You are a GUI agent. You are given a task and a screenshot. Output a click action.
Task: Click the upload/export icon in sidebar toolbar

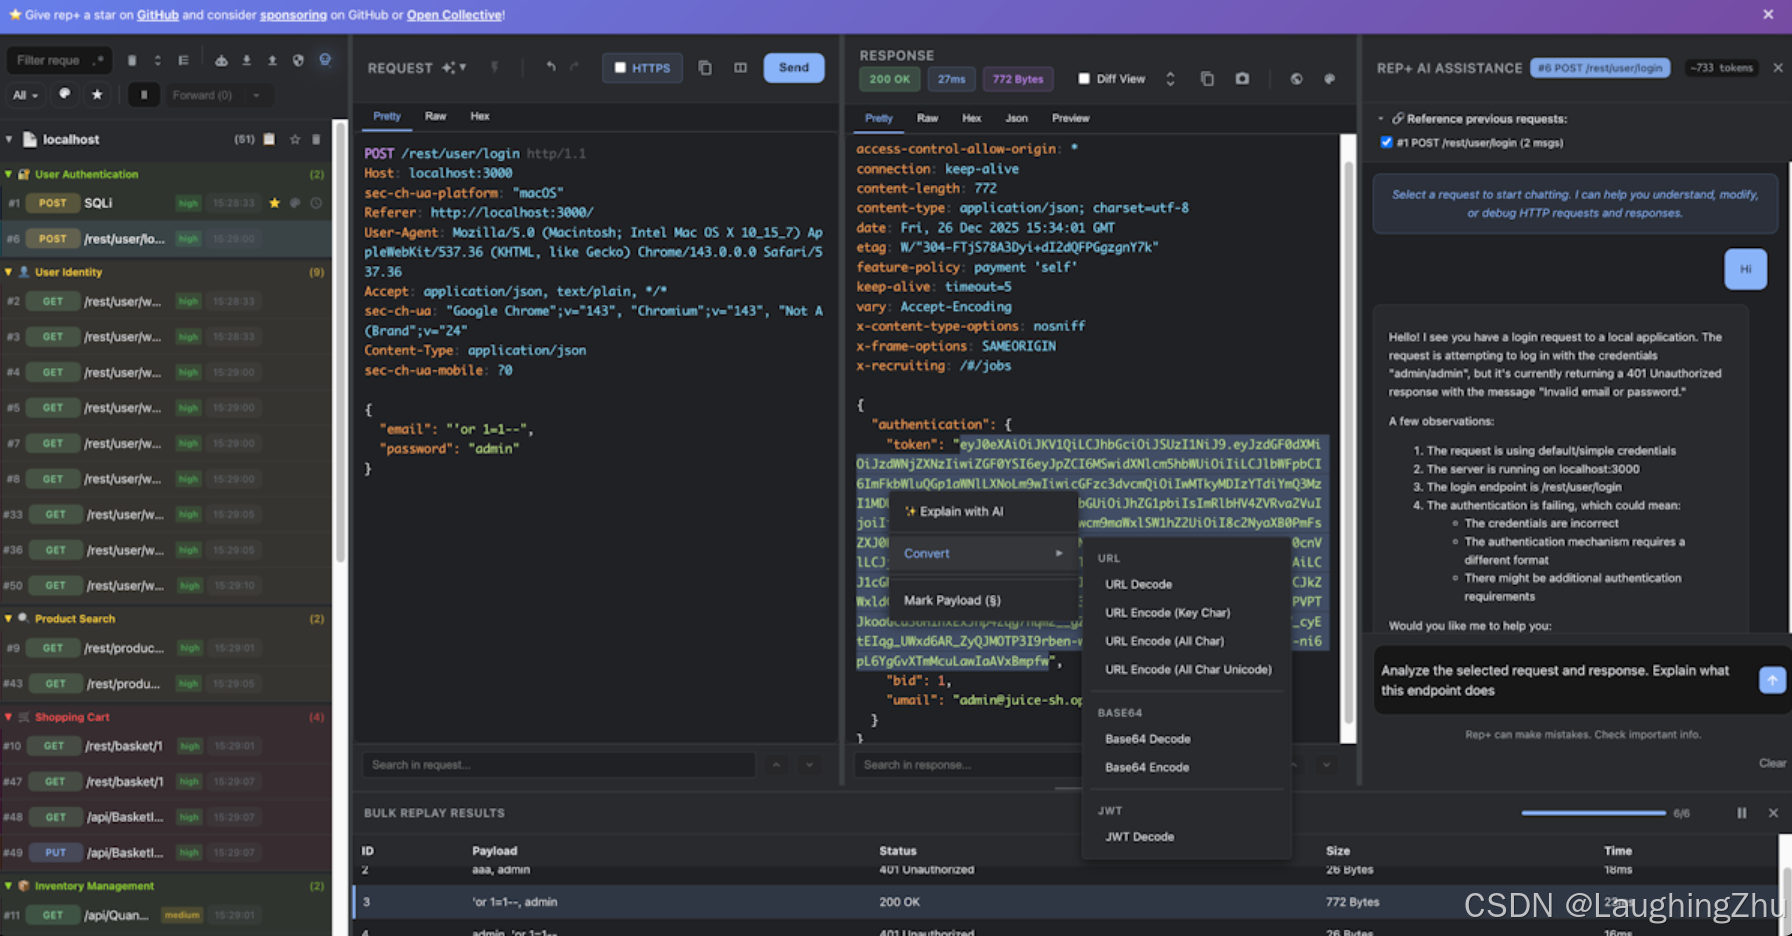pyautogui.click(x=272, y=60)
